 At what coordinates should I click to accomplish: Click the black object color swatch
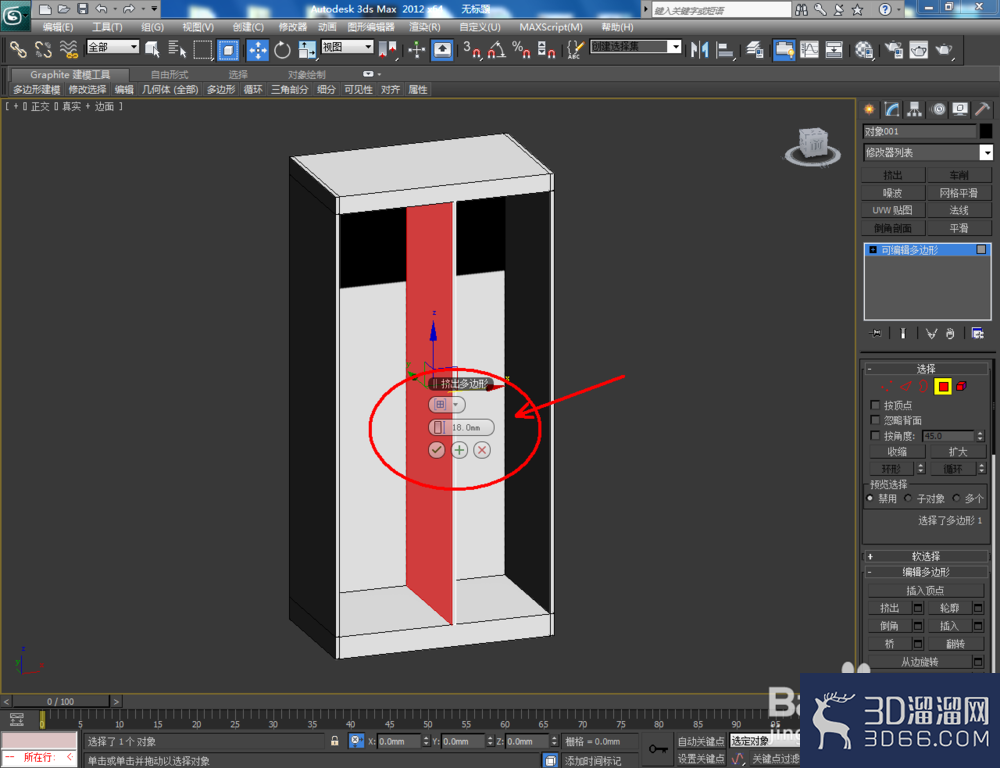coord(986,131)
